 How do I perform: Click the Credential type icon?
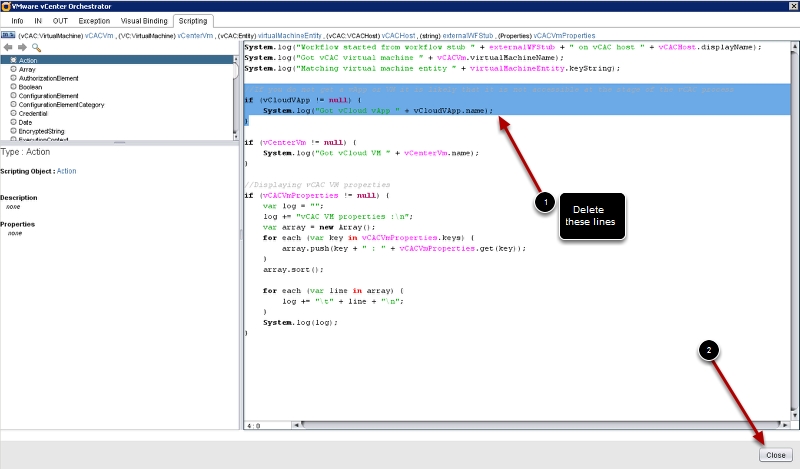tap(13, 113)
